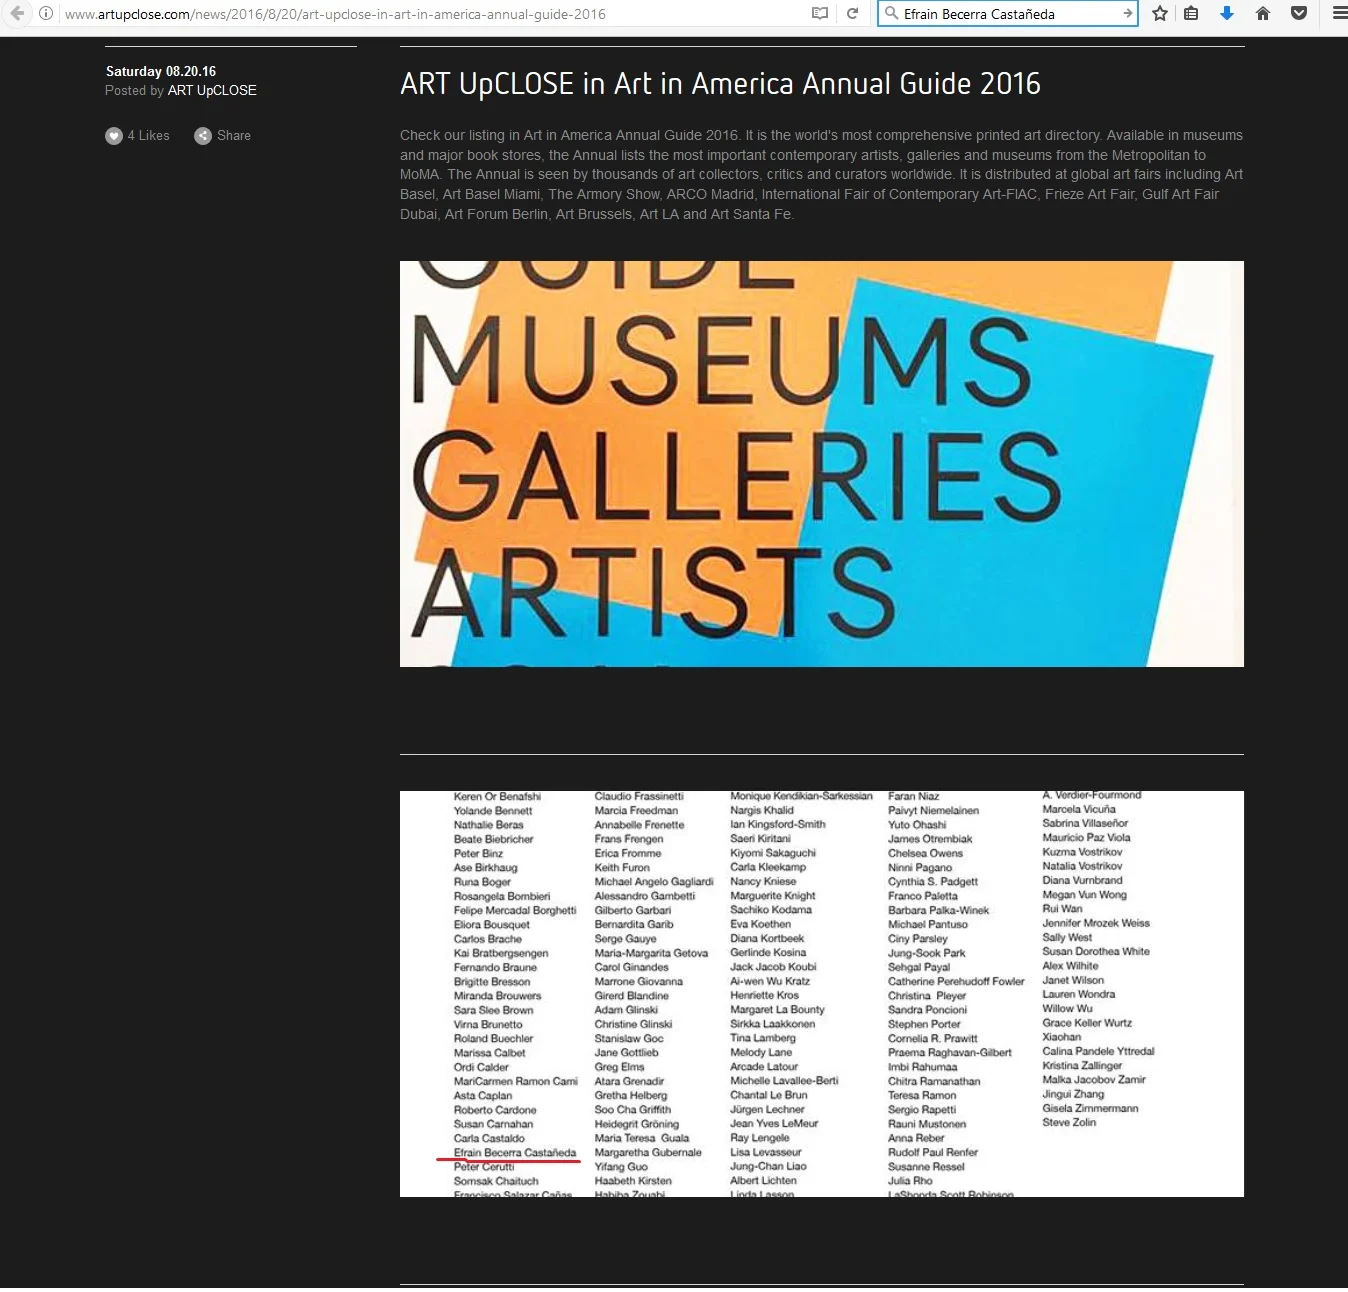Submit search with the go arrow
The image size is (1348, 1292).
tap(1128, 14)
